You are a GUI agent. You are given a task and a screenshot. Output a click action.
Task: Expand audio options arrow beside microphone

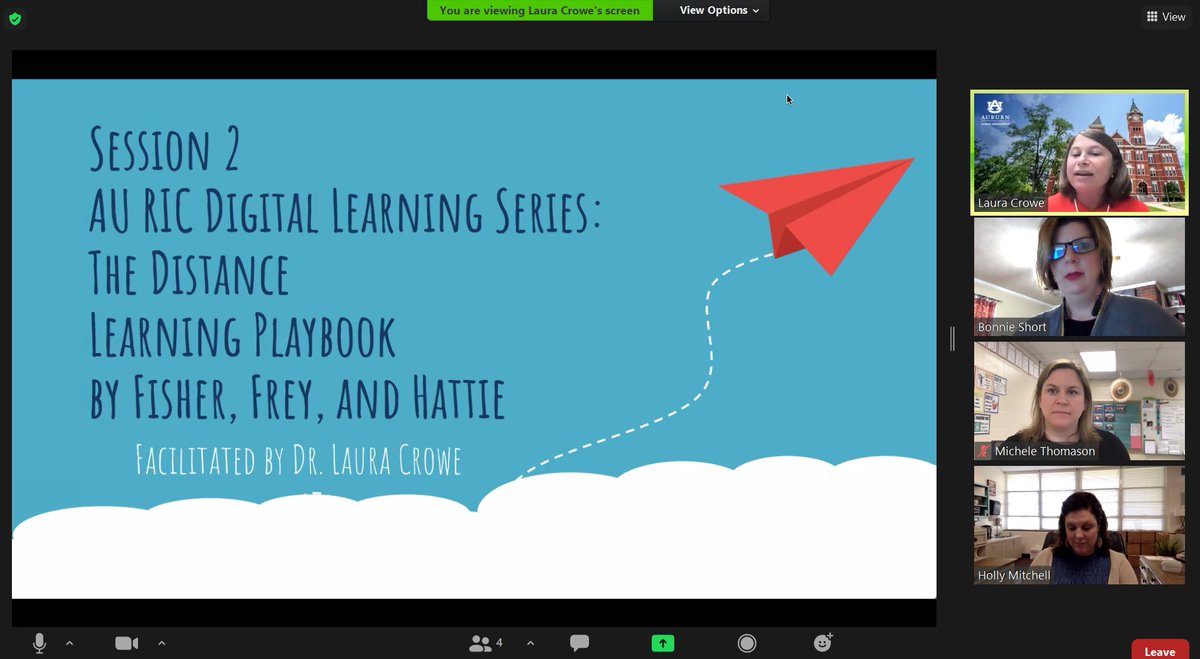click(x=69, y=643)
